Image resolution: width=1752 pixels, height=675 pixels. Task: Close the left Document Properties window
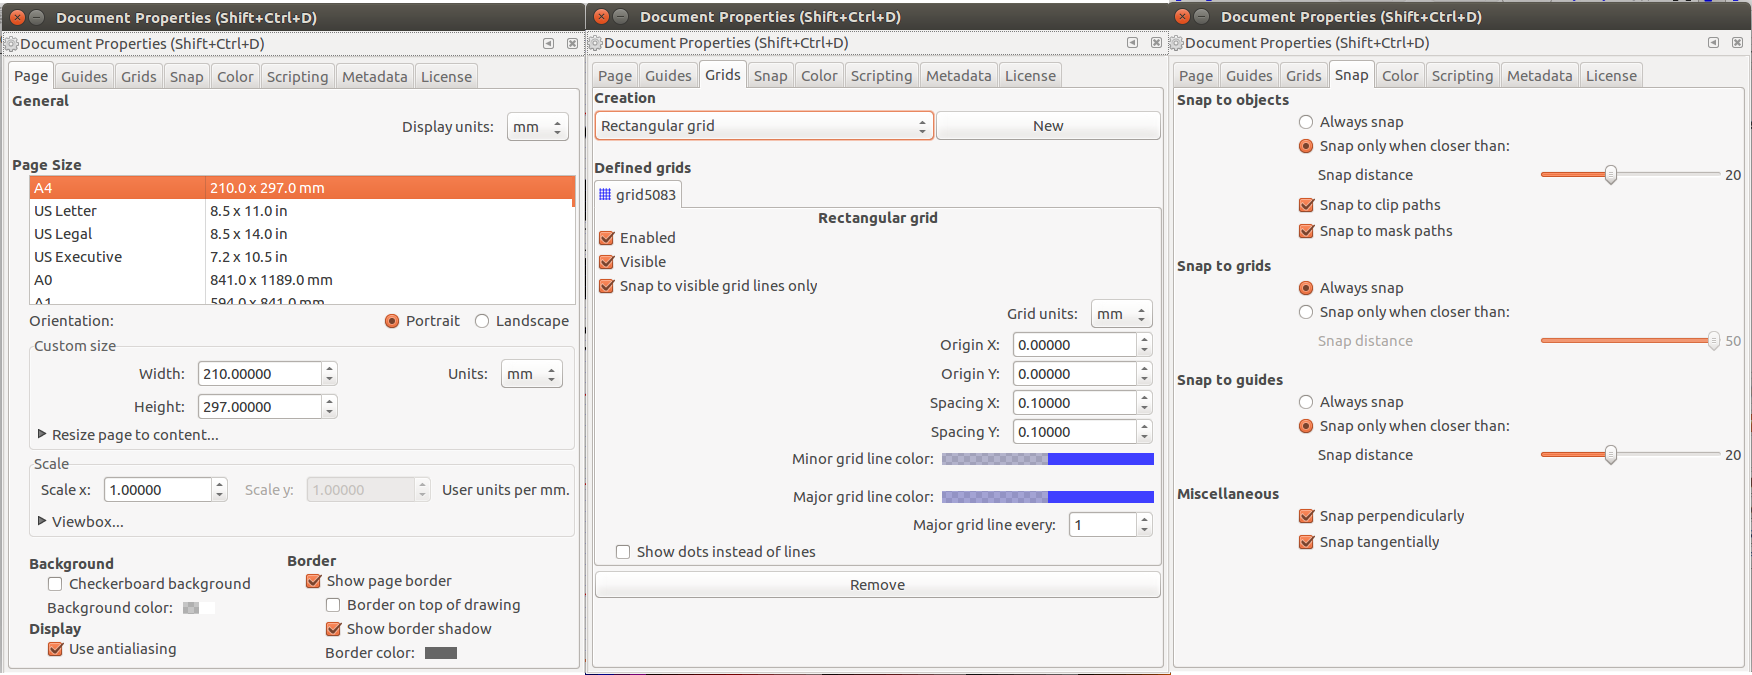[17, 17]
